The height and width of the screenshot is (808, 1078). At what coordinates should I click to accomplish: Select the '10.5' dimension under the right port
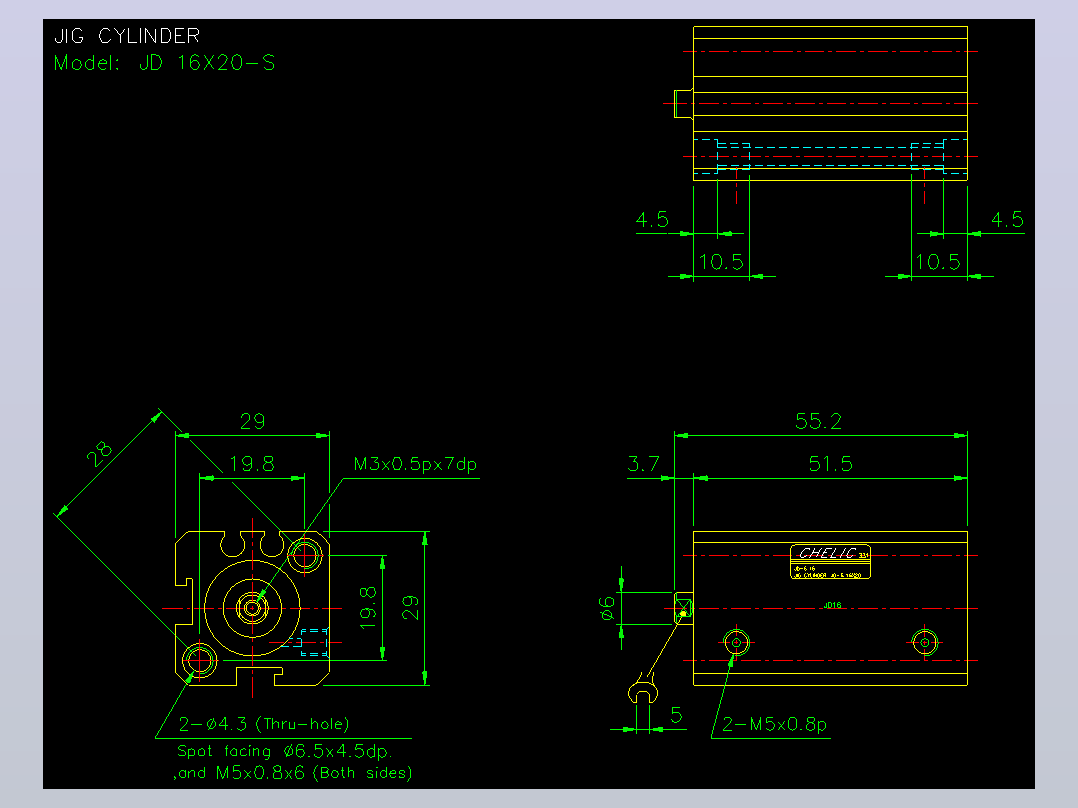[938, 262]
